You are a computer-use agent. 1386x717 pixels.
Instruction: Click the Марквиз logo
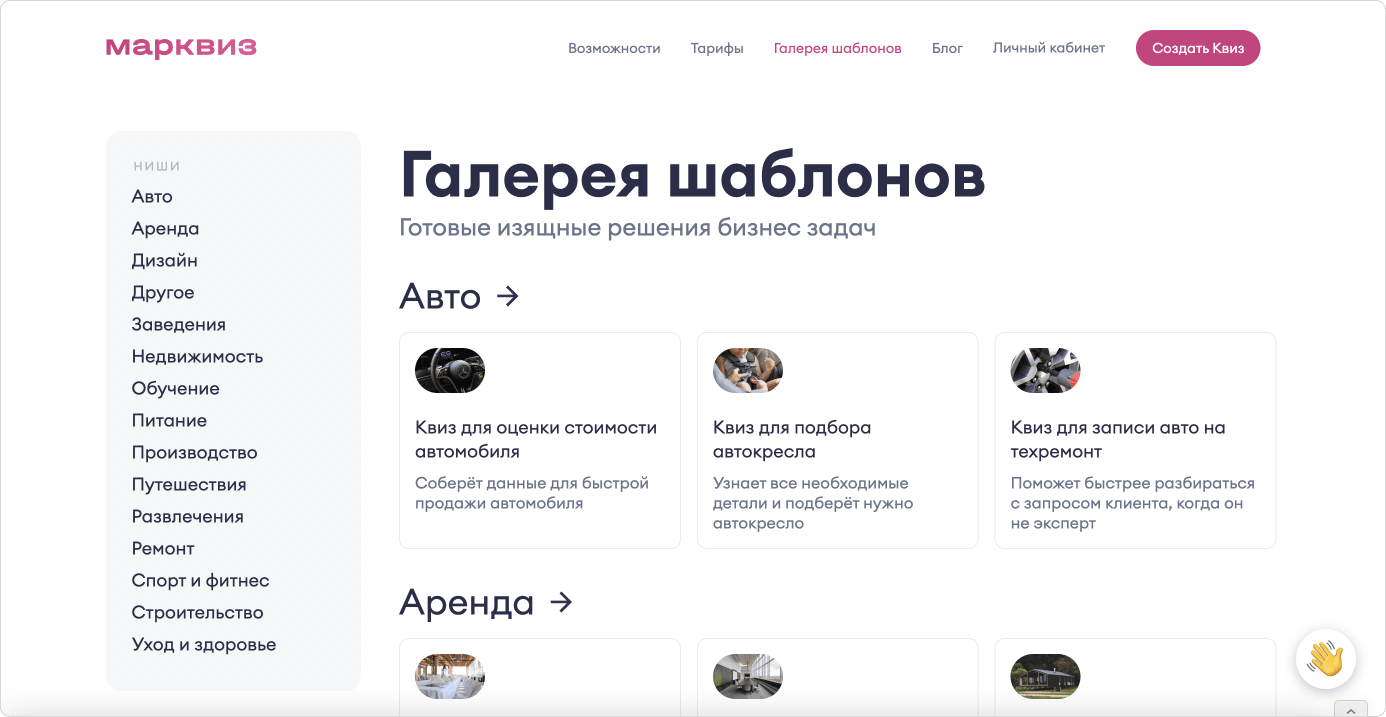coord(181,48)
